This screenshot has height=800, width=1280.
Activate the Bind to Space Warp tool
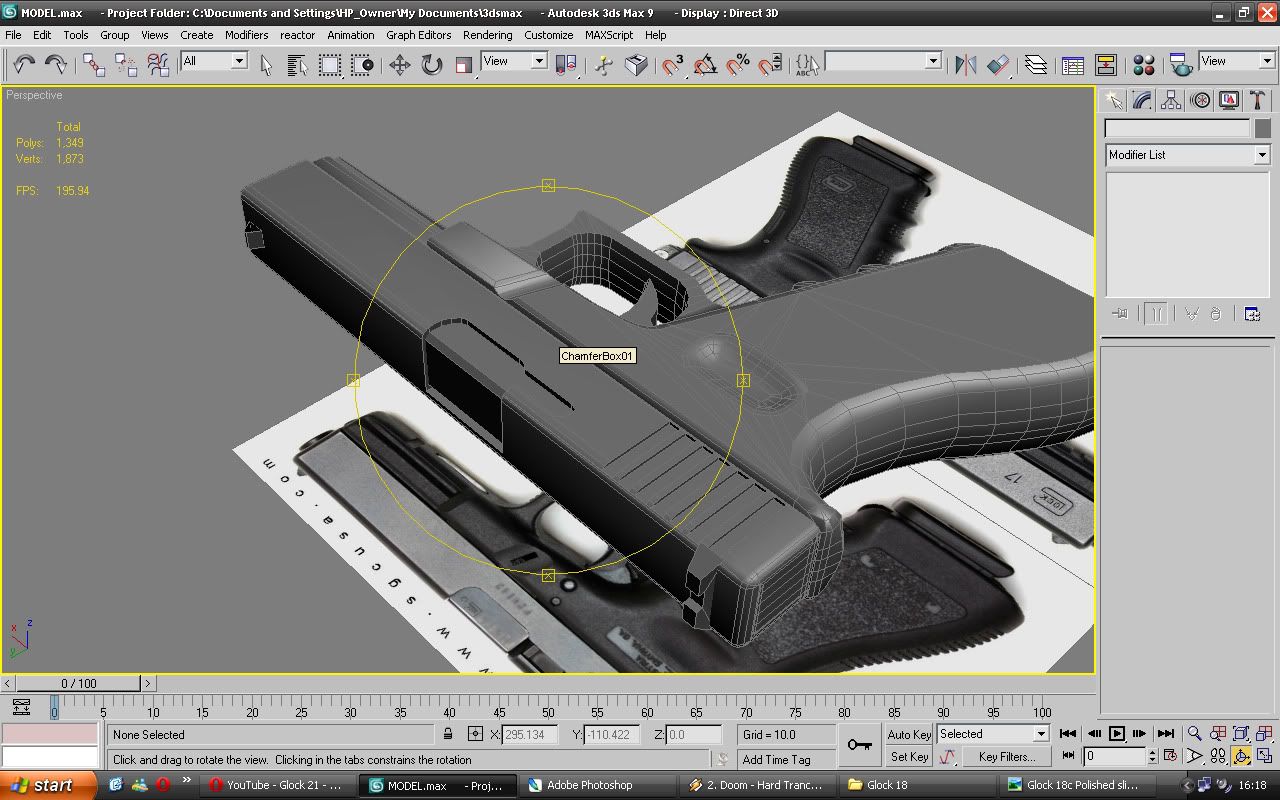point(158,65)
